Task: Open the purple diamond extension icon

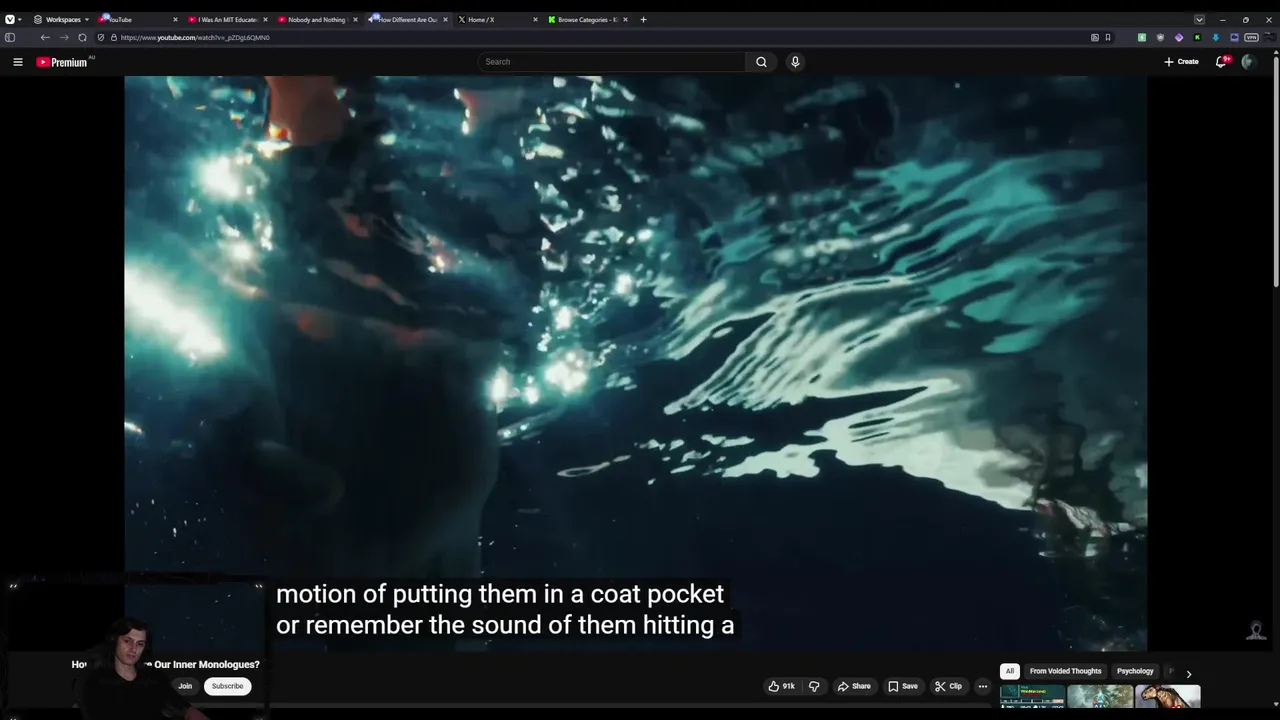Action: [x=1179, y=37]
